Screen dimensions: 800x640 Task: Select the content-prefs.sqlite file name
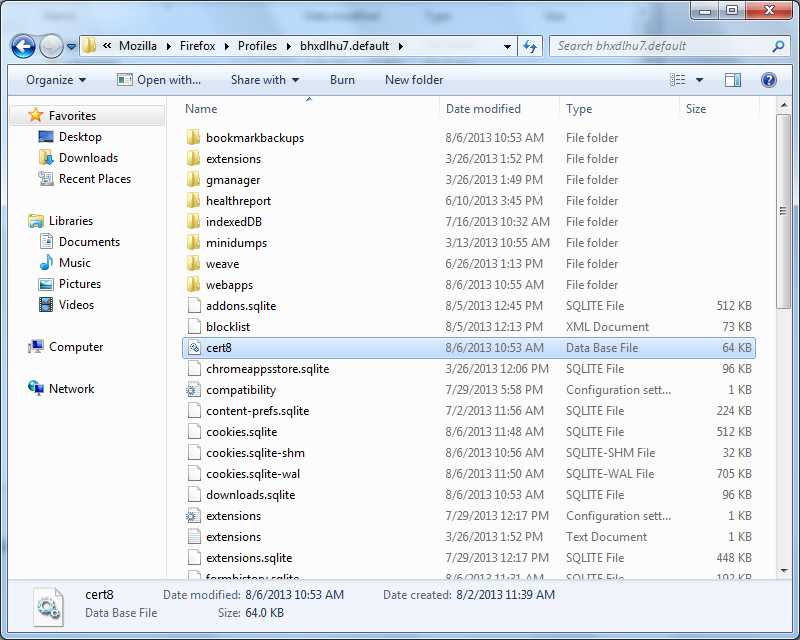pyautogui.click(x=258, y=411)
